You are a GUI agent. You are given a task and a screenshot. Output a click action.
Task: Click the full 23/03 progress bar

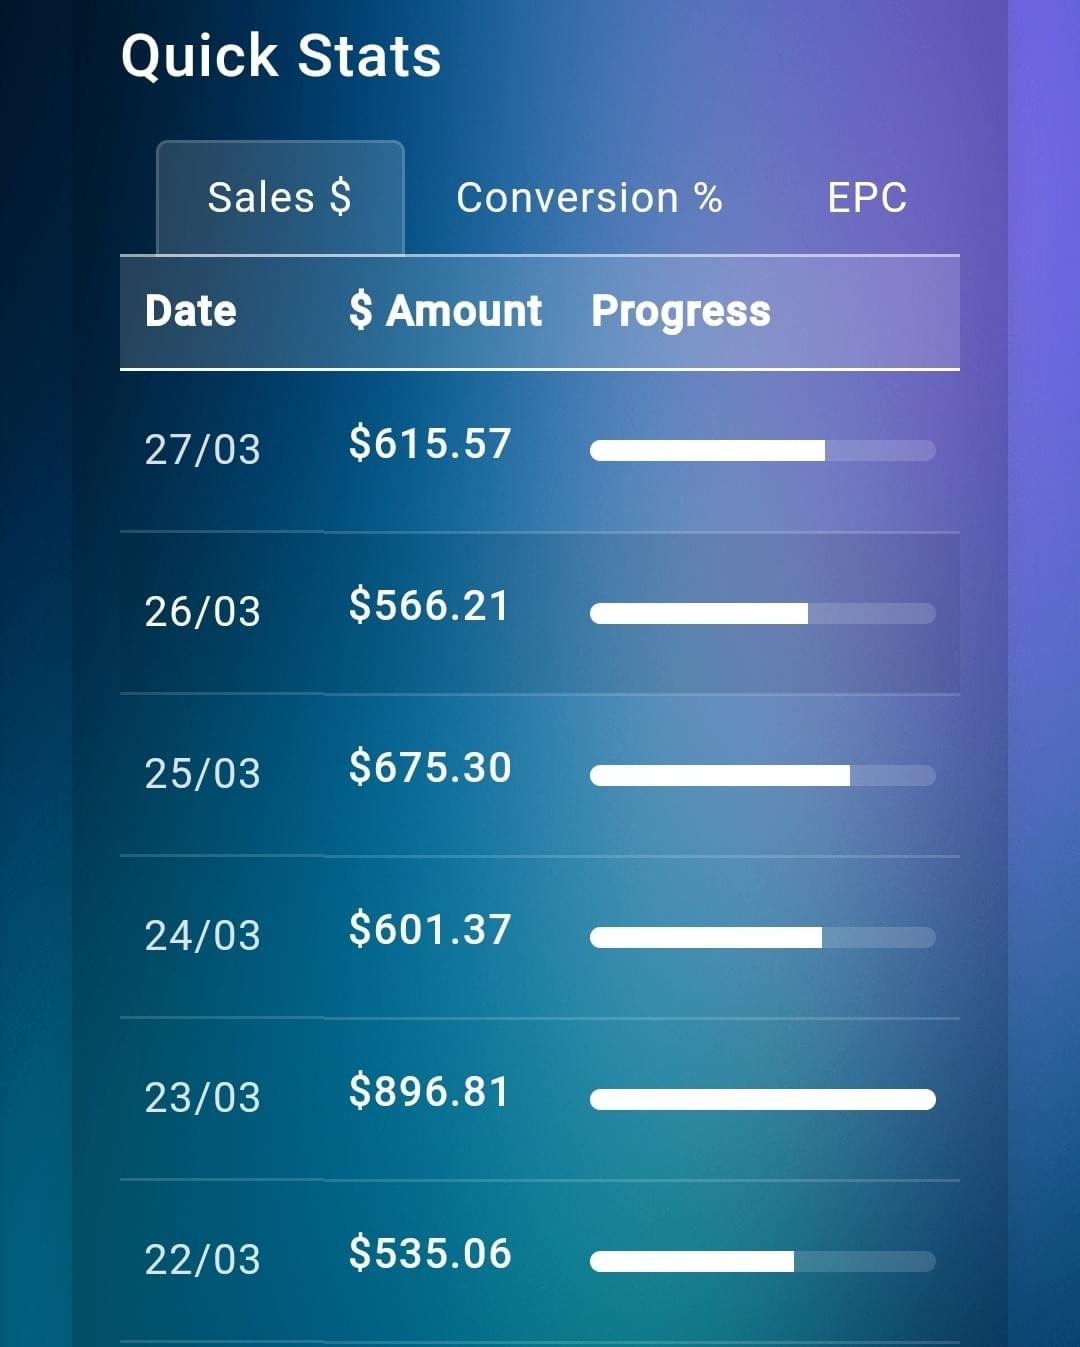coord(762,1099)
